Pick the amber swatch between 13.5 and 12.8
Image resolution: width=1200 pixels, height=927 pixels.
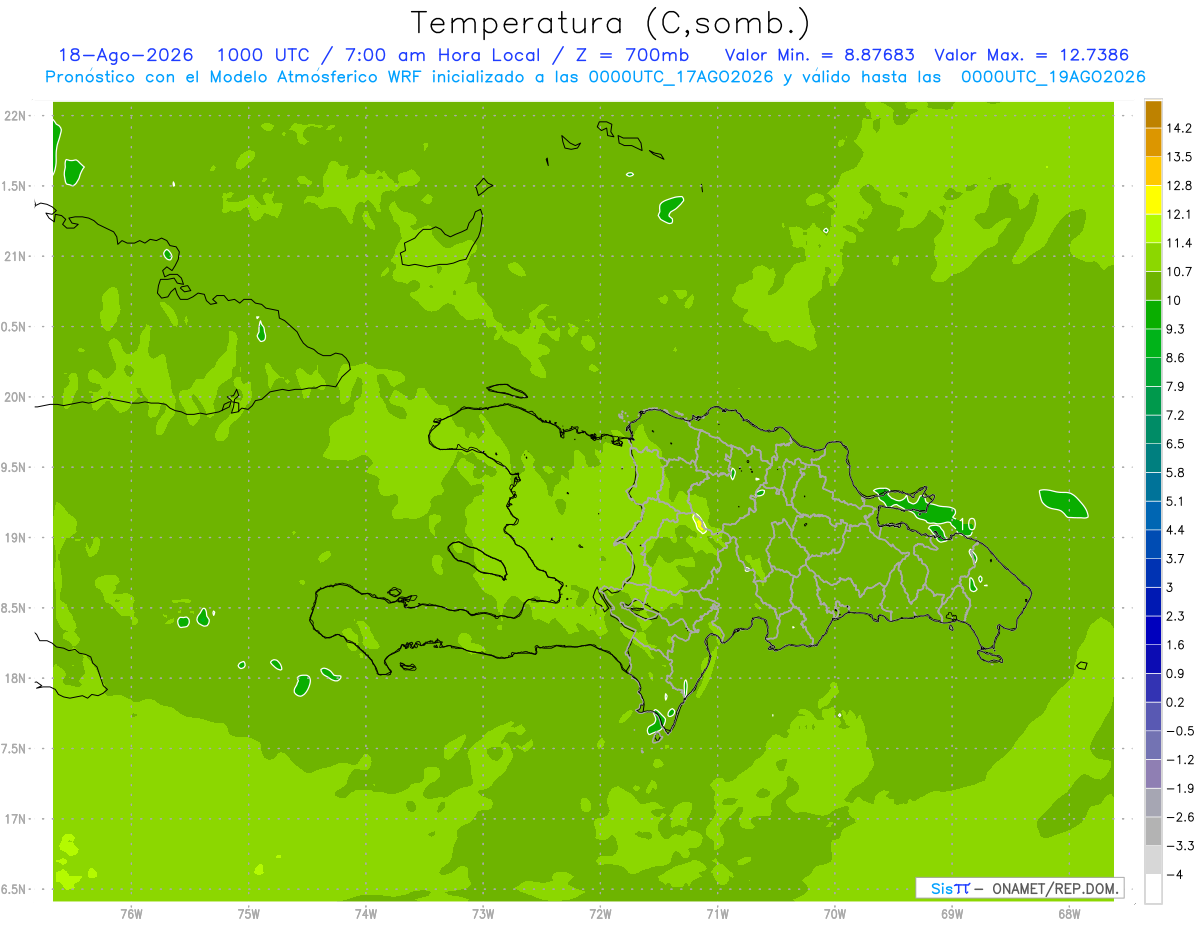1153,171
